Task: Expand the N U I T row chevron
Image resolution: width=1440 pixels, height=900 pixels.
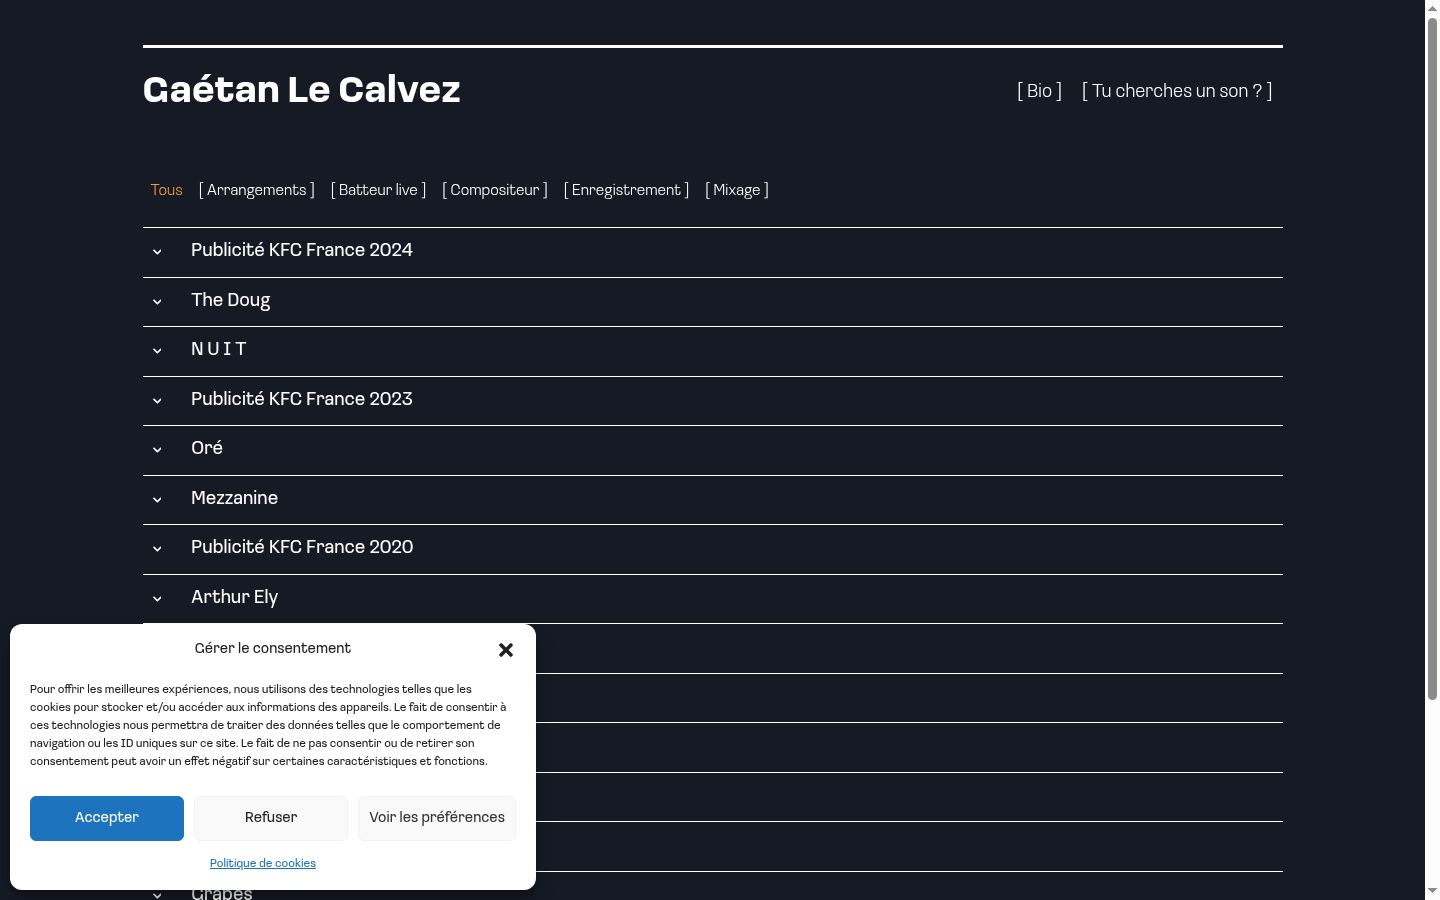Action: pos(157,351)
